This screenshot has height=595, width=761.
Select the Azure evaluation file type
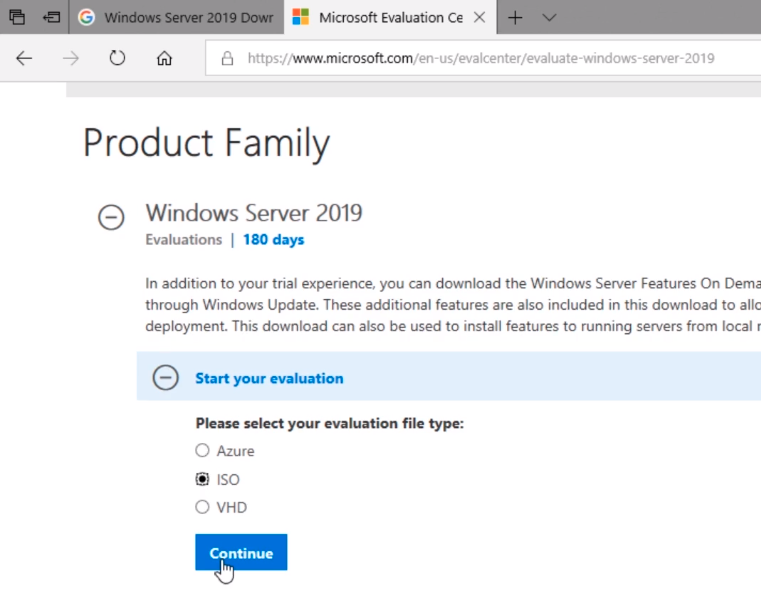click(x=203, y=451)
